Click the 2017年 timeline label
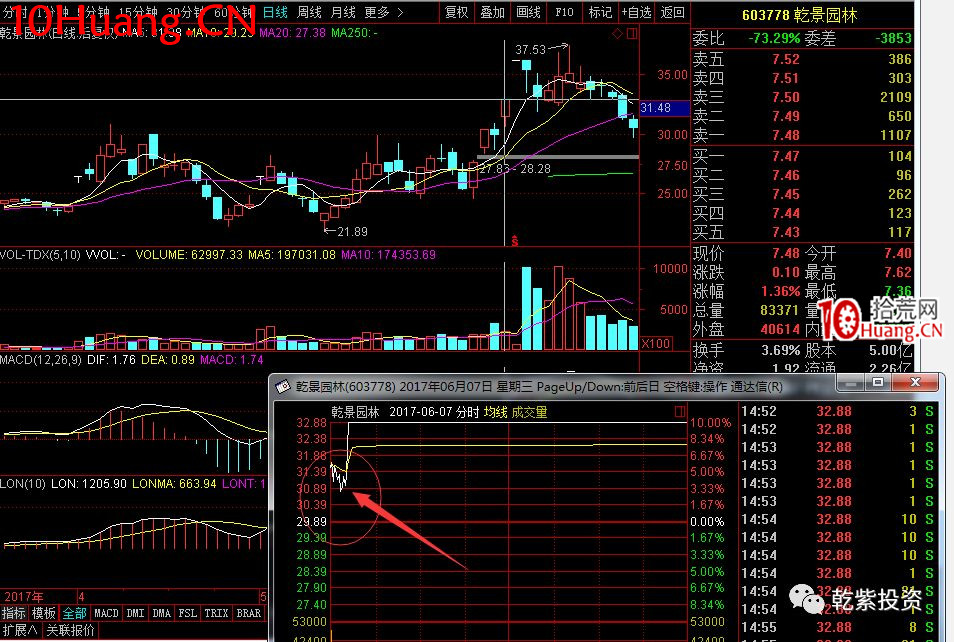The height and width of the screenshot is (642, 954). (24, 597)
